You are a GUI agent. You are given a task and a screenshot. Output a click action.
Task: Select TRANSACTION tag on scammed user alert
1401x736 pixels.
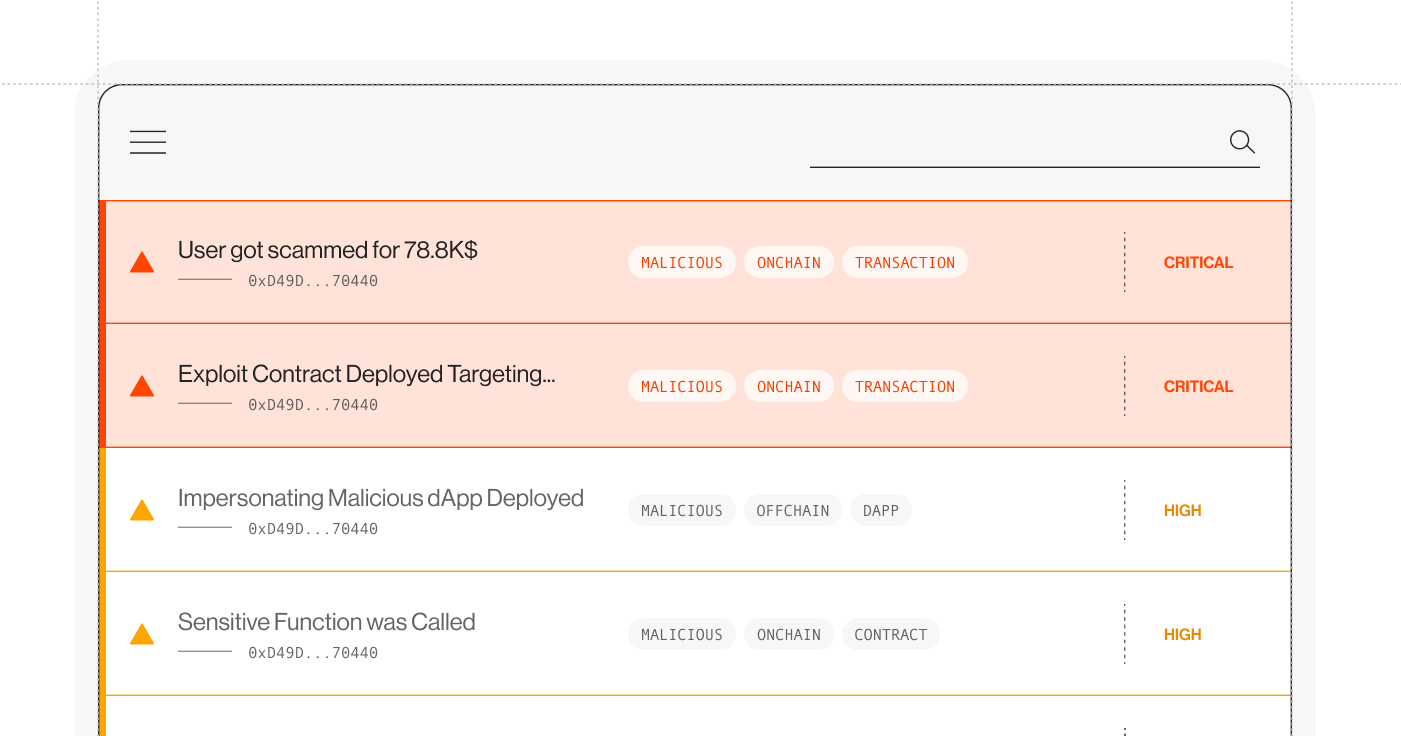tap(904, 263)
